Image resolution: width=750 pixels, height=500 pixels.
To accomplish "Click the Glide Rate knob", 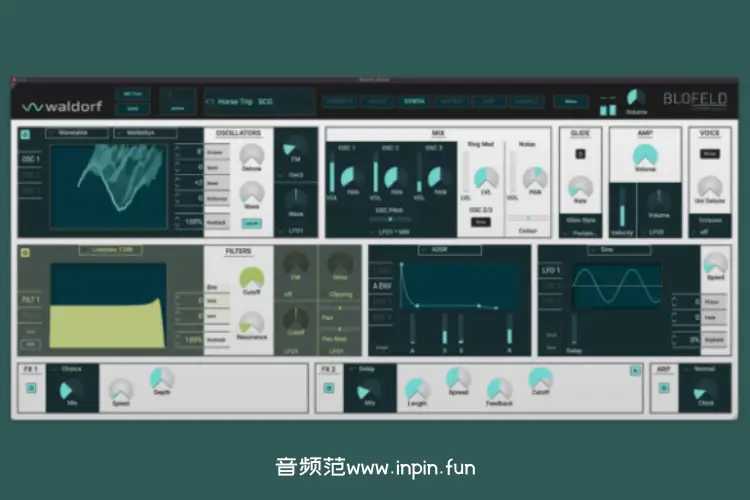I will (580, 187).
